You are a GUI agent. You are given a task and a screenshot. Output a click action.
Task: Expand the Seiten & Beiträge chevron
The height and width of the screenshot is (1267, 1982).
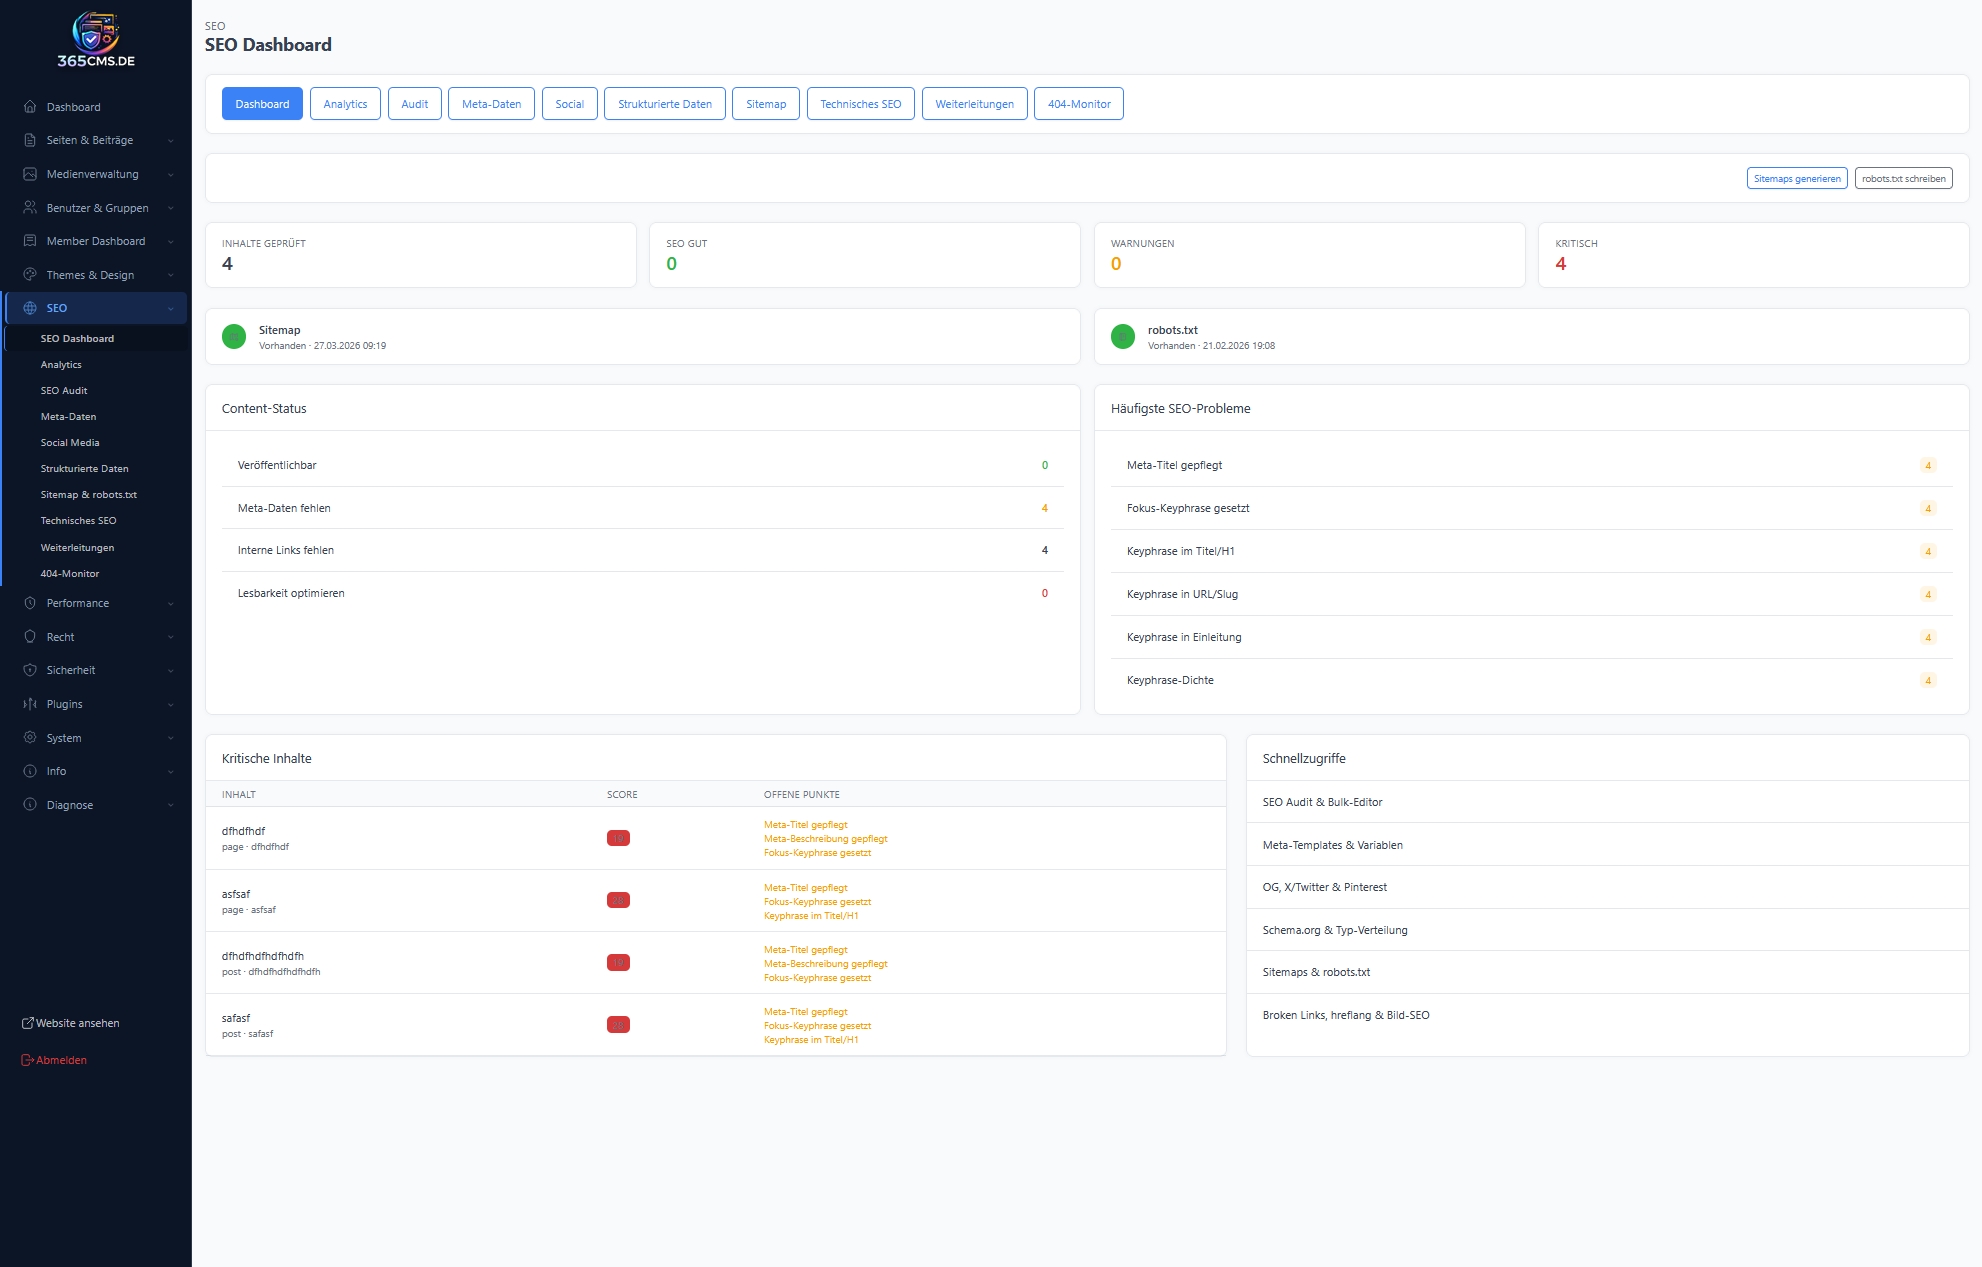(171, 141)
